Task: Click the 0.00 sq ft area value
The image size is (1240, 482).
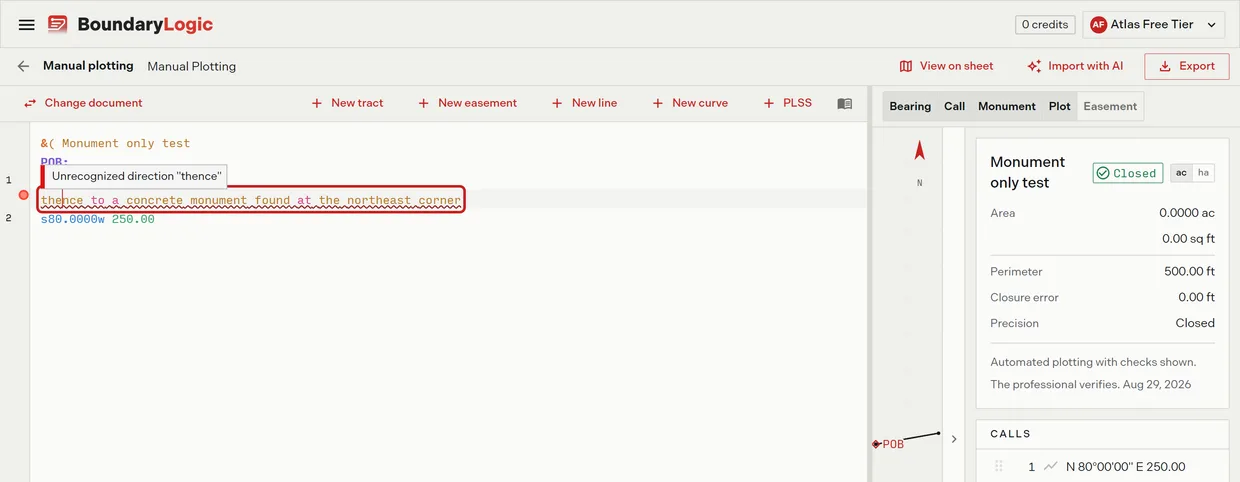Action: 1188,239
